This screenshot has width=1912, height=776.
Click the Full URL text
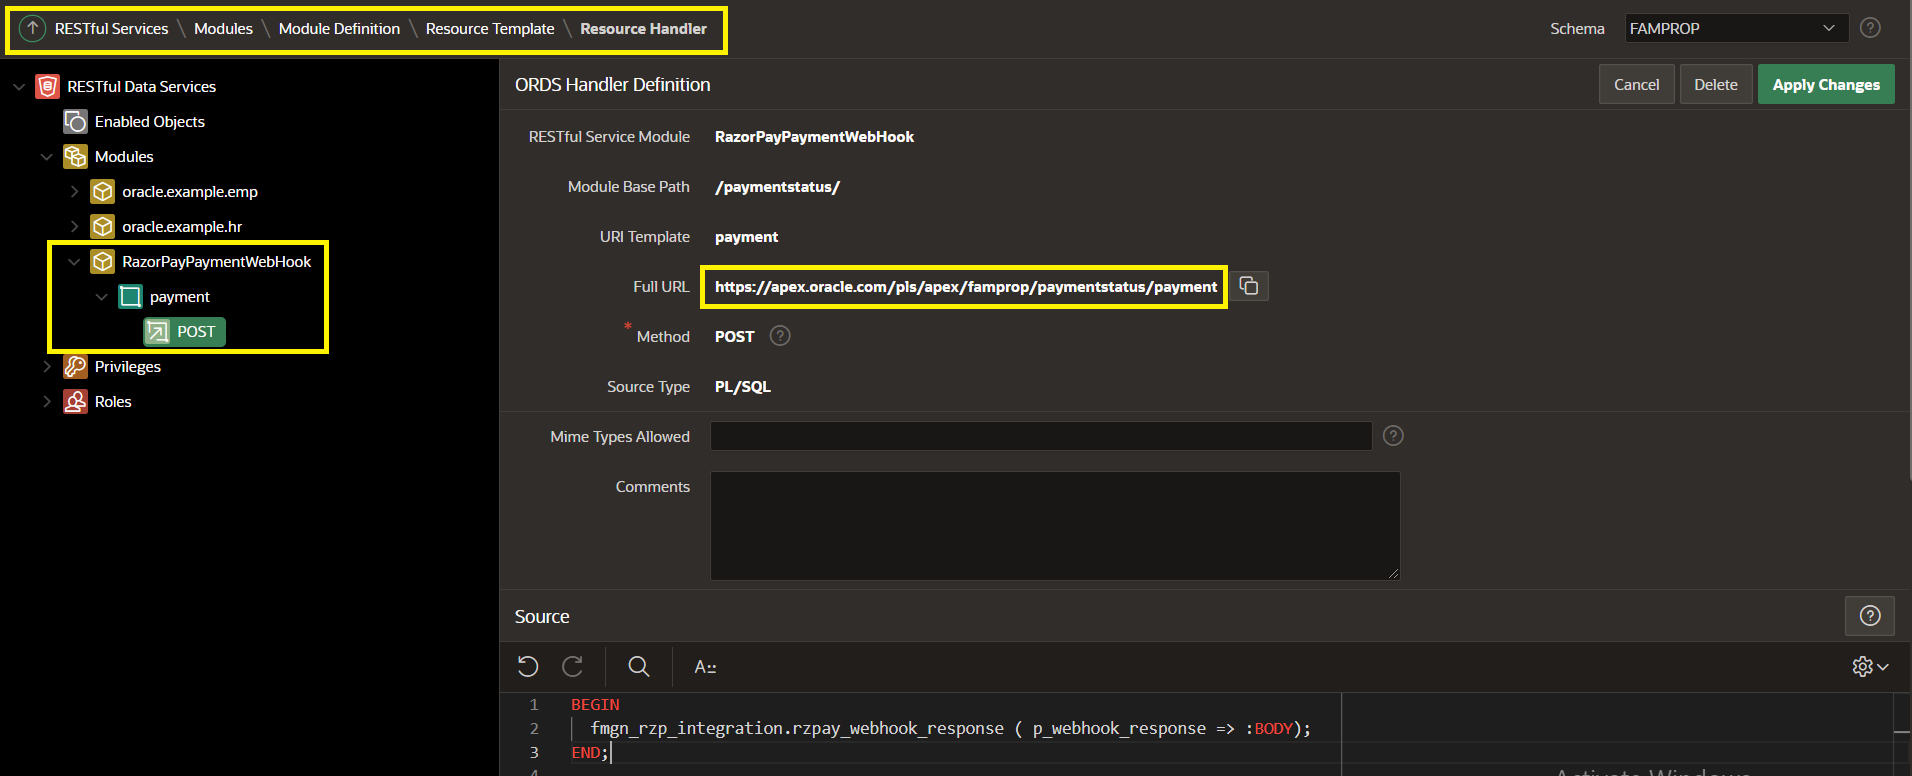pyautogui.click(x=966, y=287)
